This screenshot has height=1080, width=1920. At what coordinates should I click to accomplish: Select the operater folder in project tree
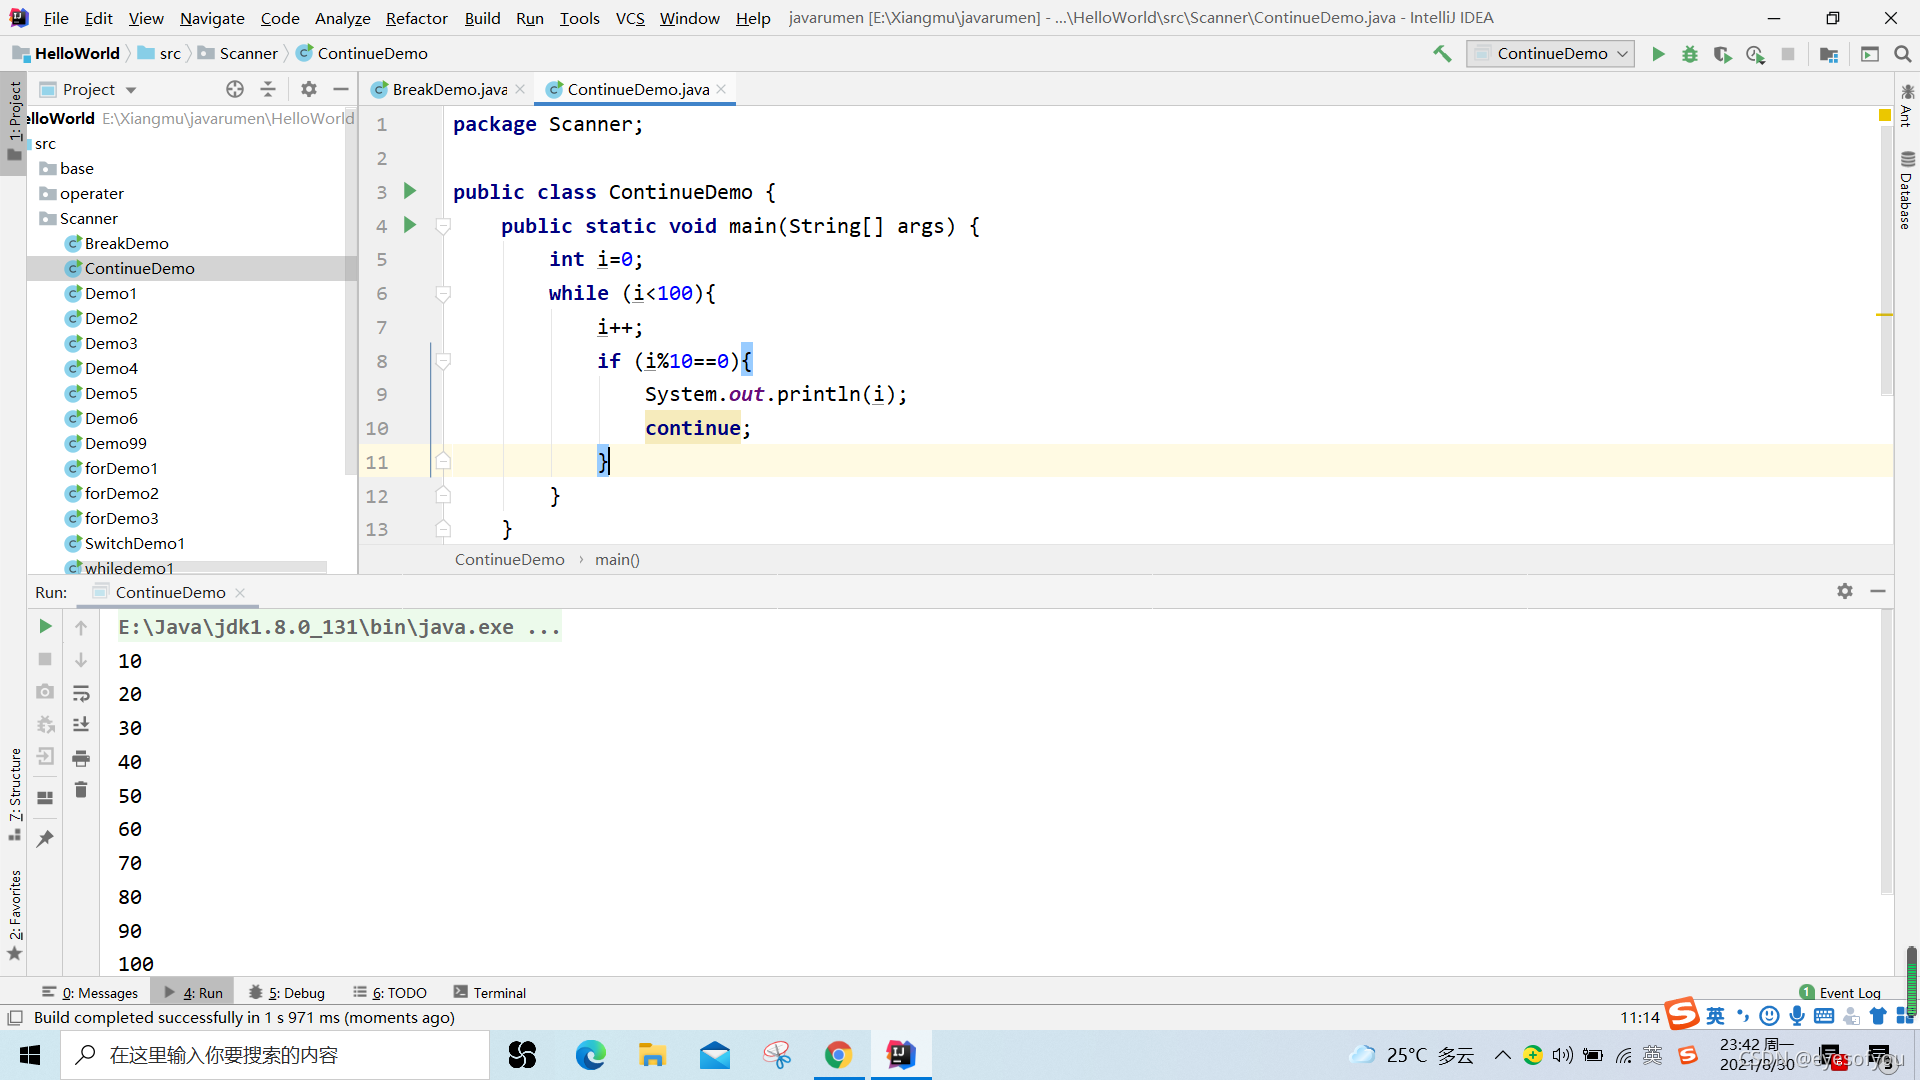91,193
